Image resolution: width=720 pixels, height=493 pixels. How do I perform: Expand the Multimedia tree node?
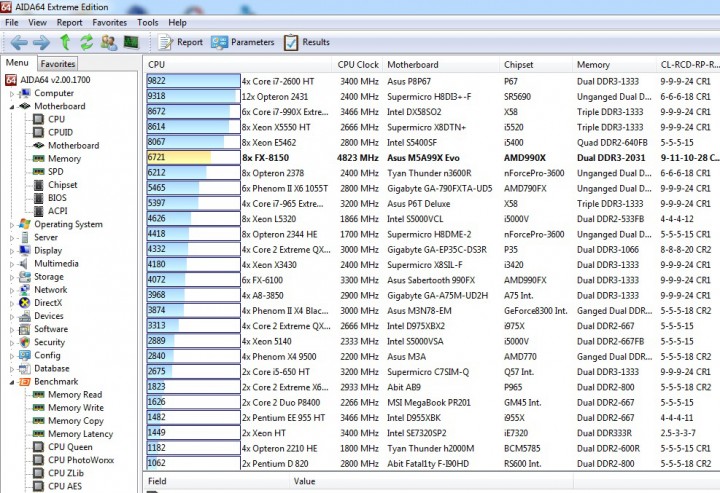click(12, 264)
